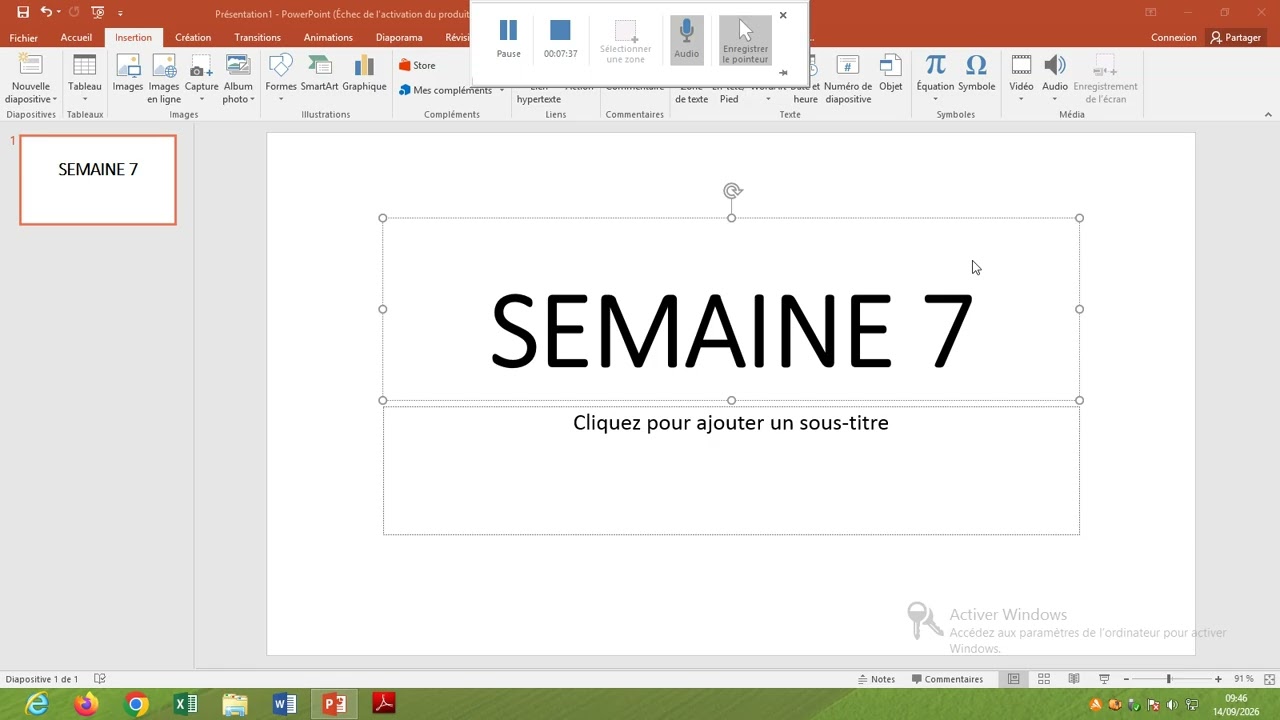This screenshot has width=1280, height=720.
Task: Switch to the Accueil tab
Action: click(x=76, y=37)
